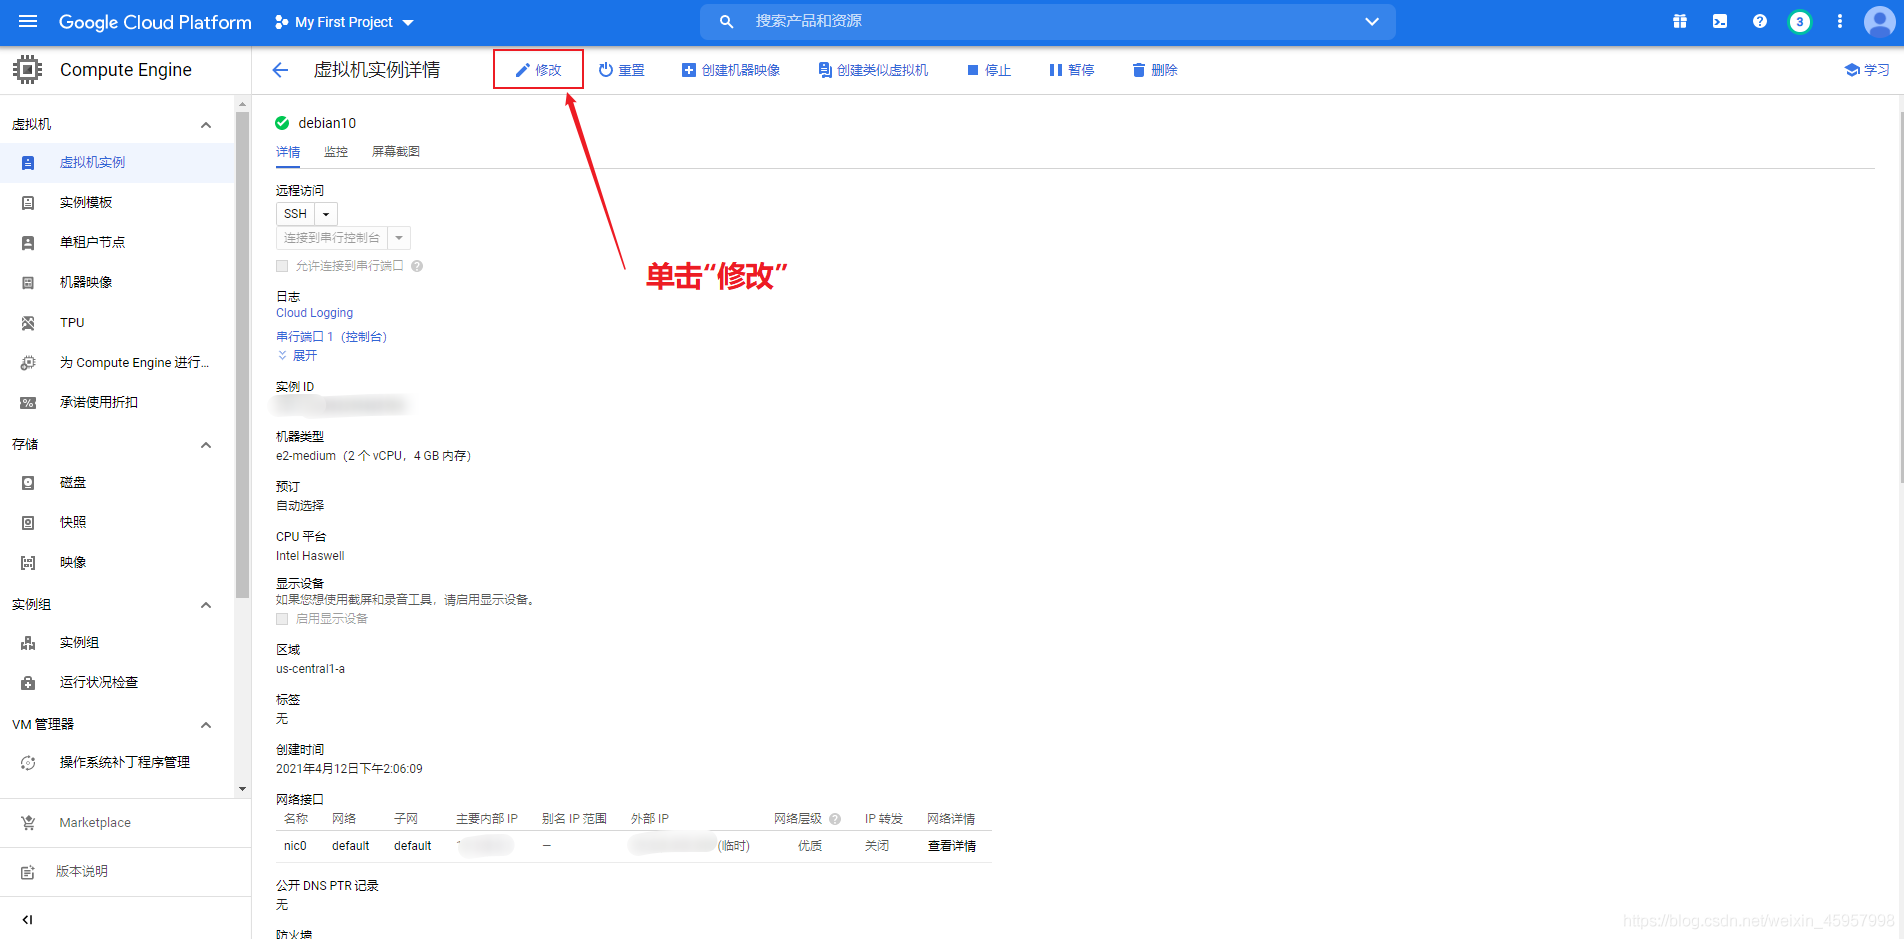Open Cloud Logging link
1904x939 pixels.
(x=314, y=313)
